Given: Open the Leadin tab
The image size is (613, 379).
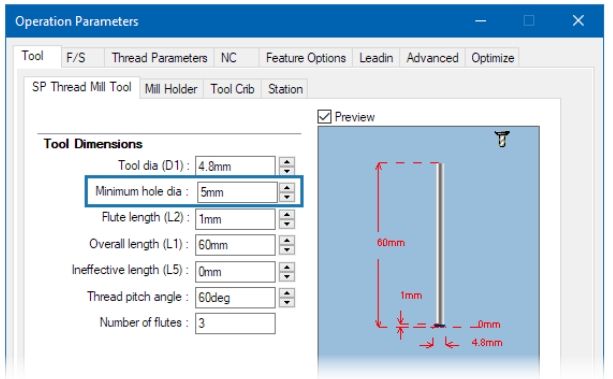Looking at the screenshot, I should (376, 58).
